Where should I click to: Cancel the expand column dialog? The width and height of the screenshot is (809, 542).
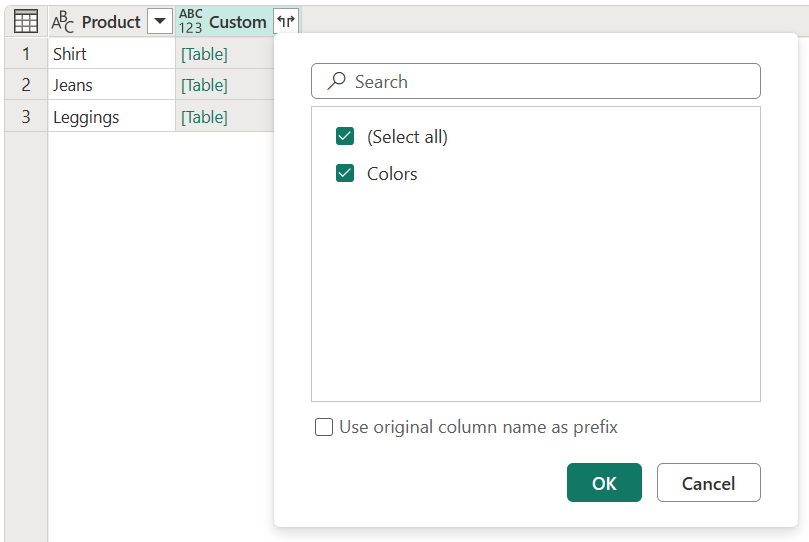708,483
